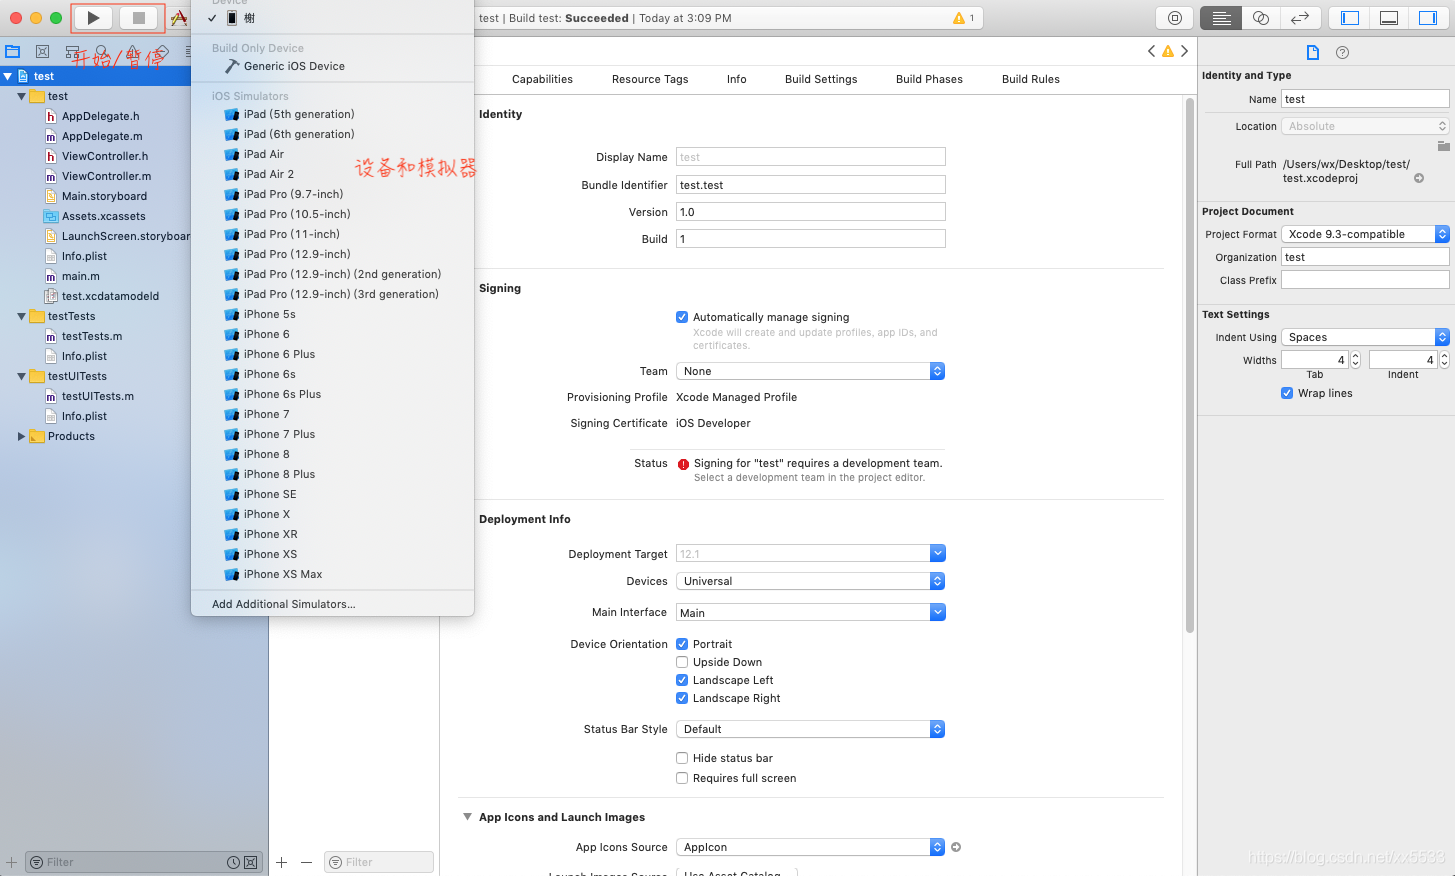
Task: Switch to the Capabilities tab
Action: tap(542, 79)
